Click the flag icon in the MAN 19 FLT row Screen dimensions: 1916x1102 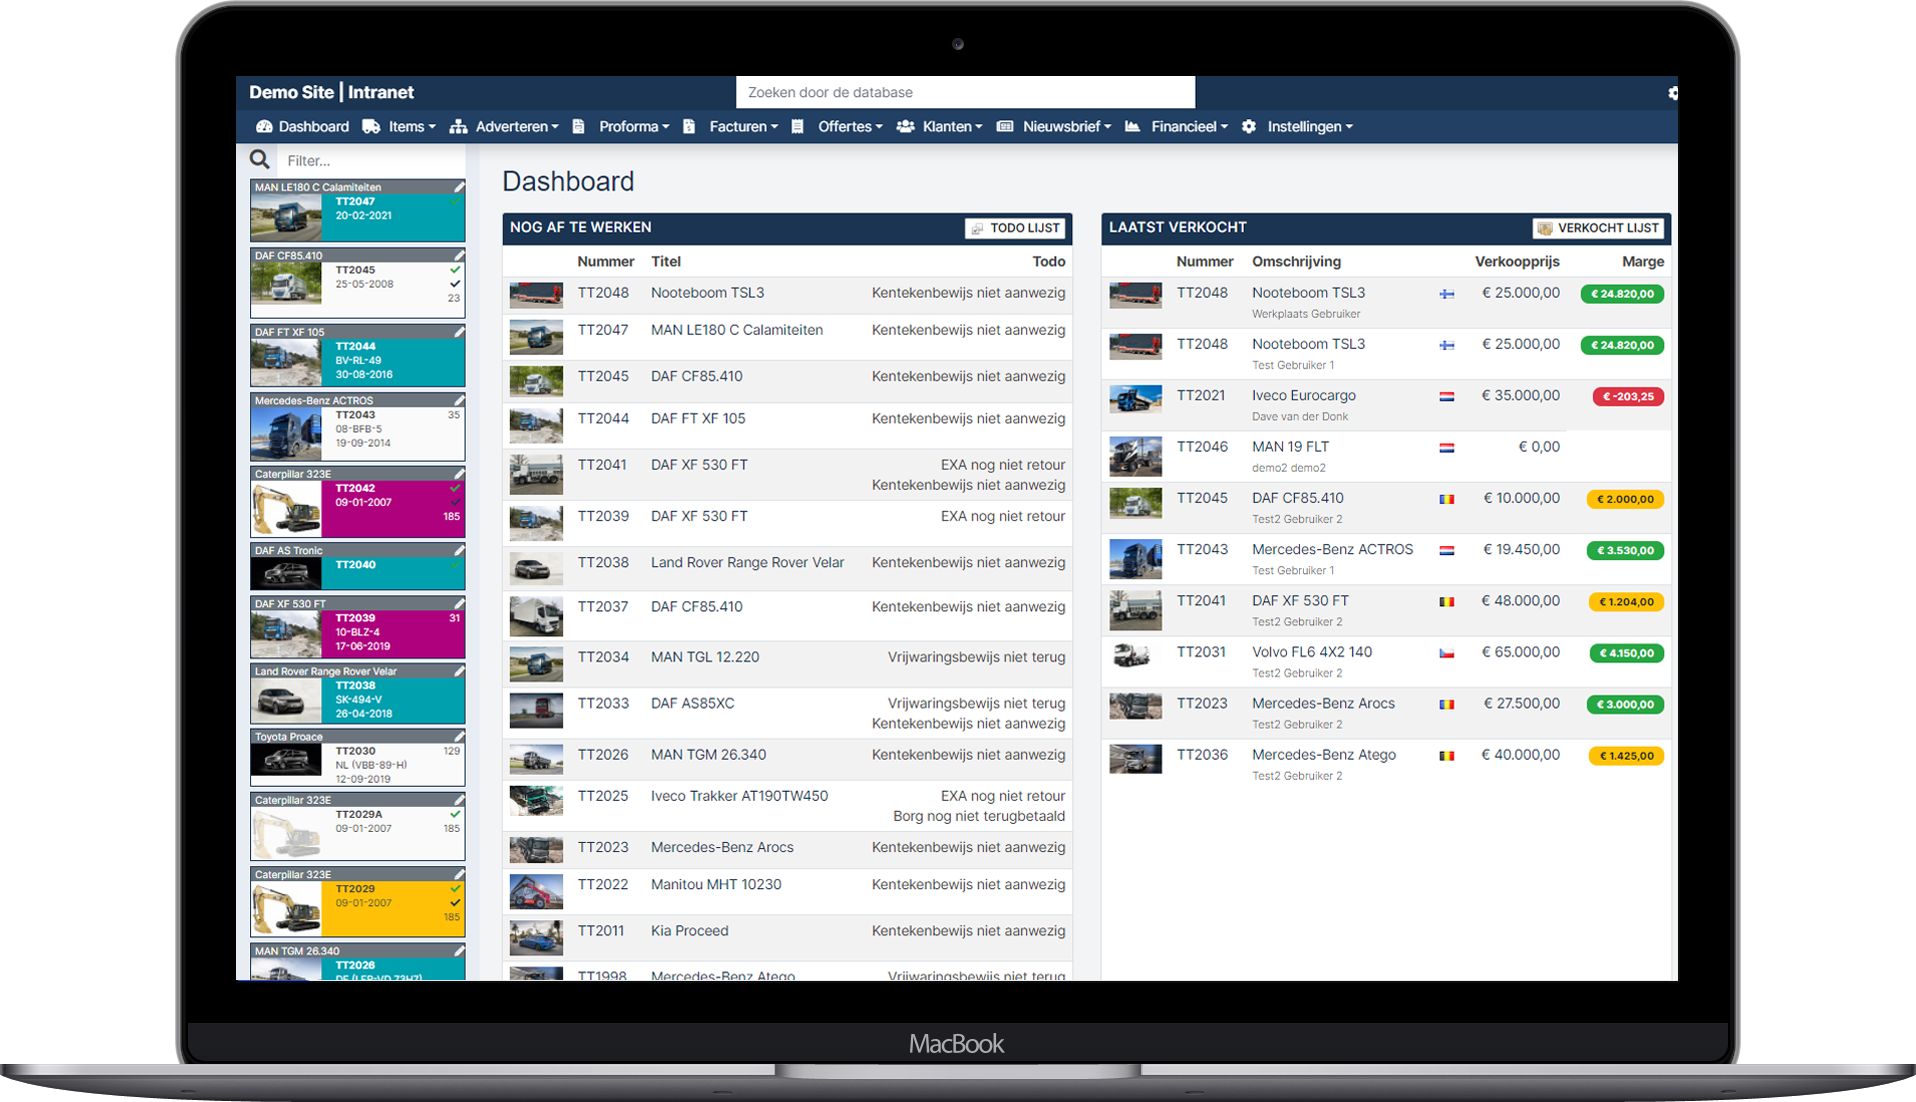pos(1447,448)
